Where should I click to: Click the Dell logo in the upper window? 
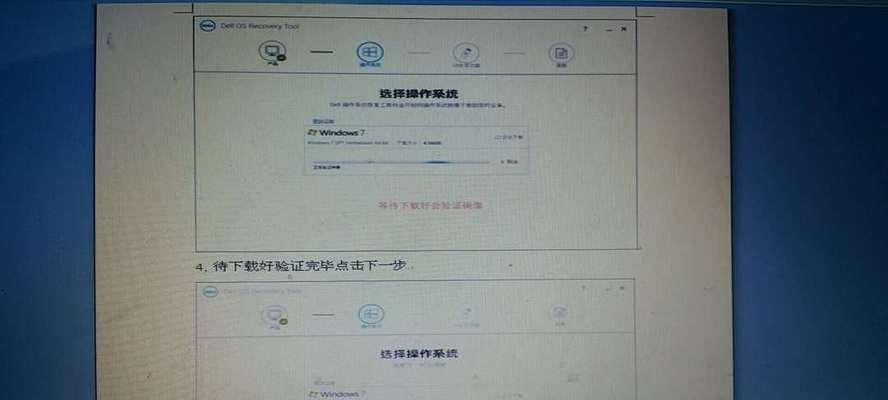tap(208, 26)
